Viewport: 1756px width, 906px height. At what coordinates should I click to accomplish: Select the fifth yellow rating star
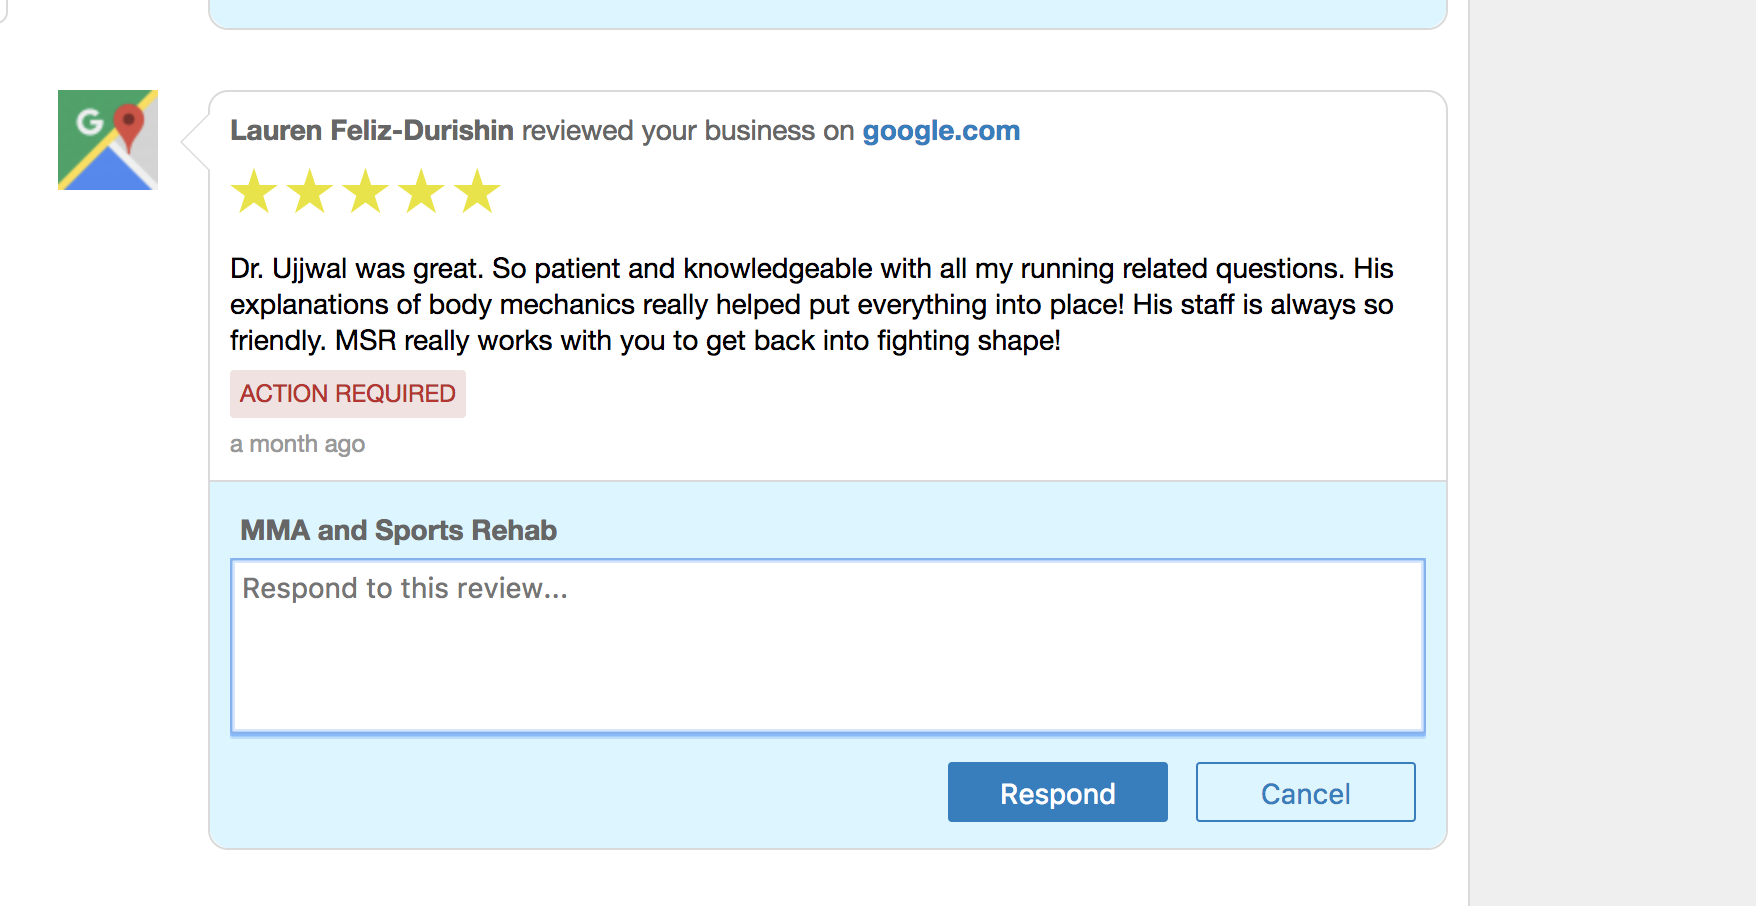tap(478, 191)
